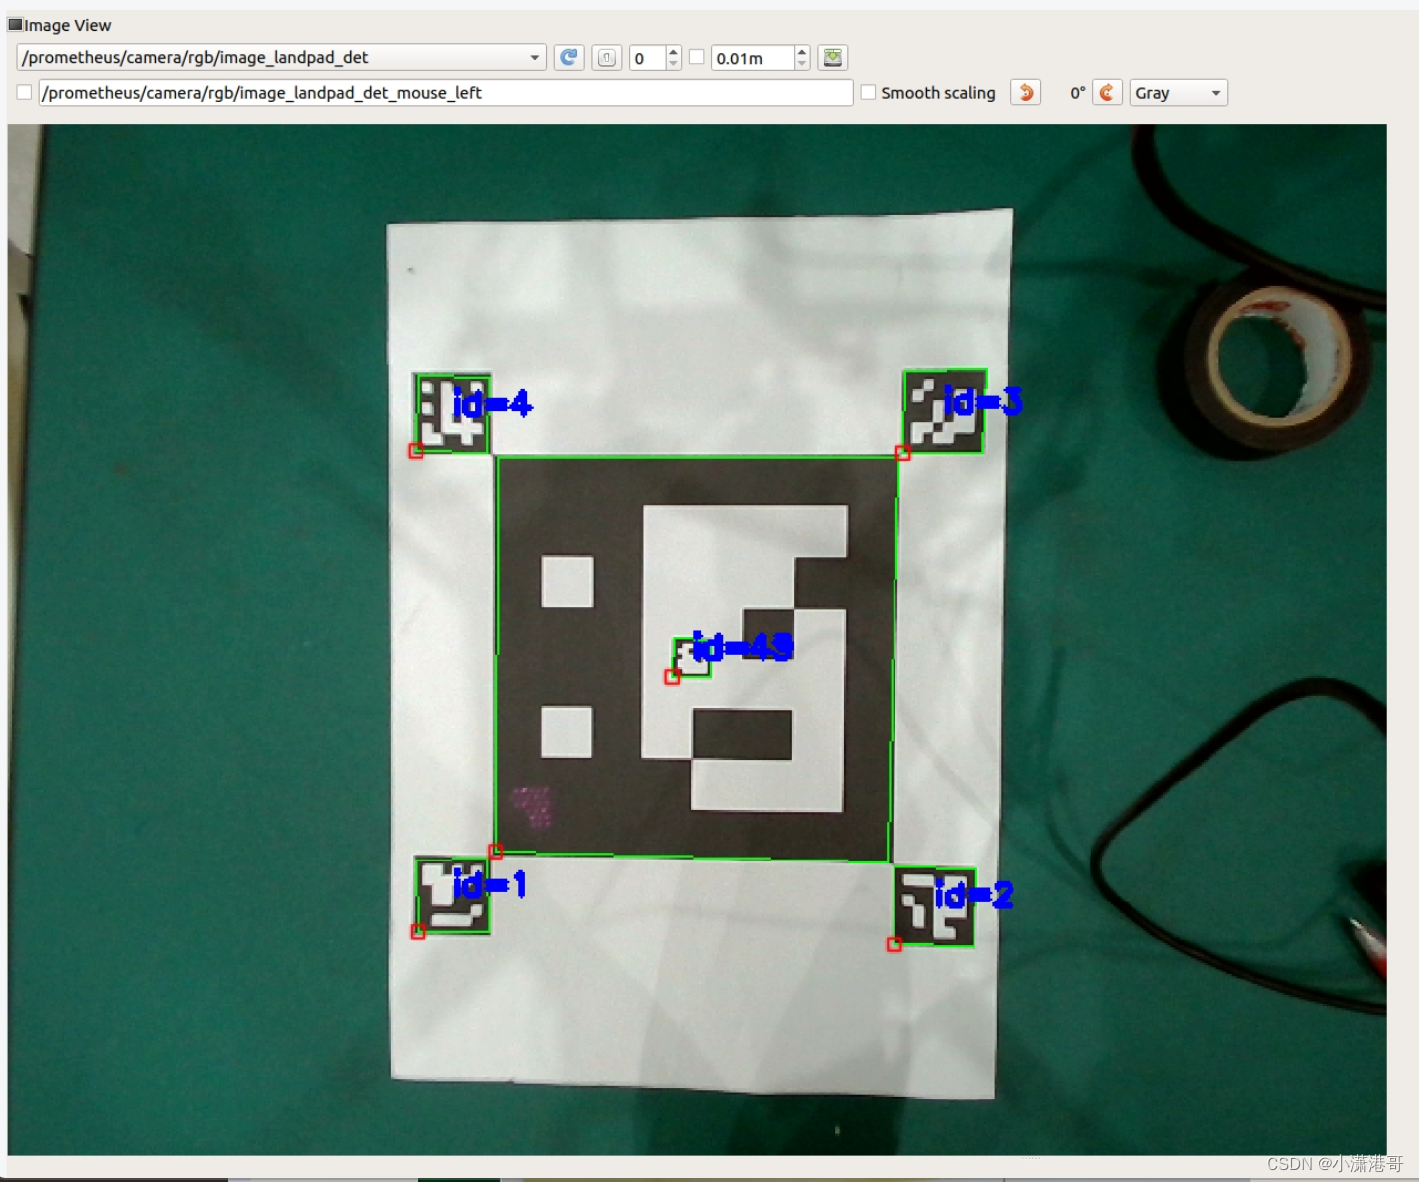Image resolution: width=1419 pixels, height=1182 pixels.
Task: Refresh the topics list
Action: pos(569,58)
